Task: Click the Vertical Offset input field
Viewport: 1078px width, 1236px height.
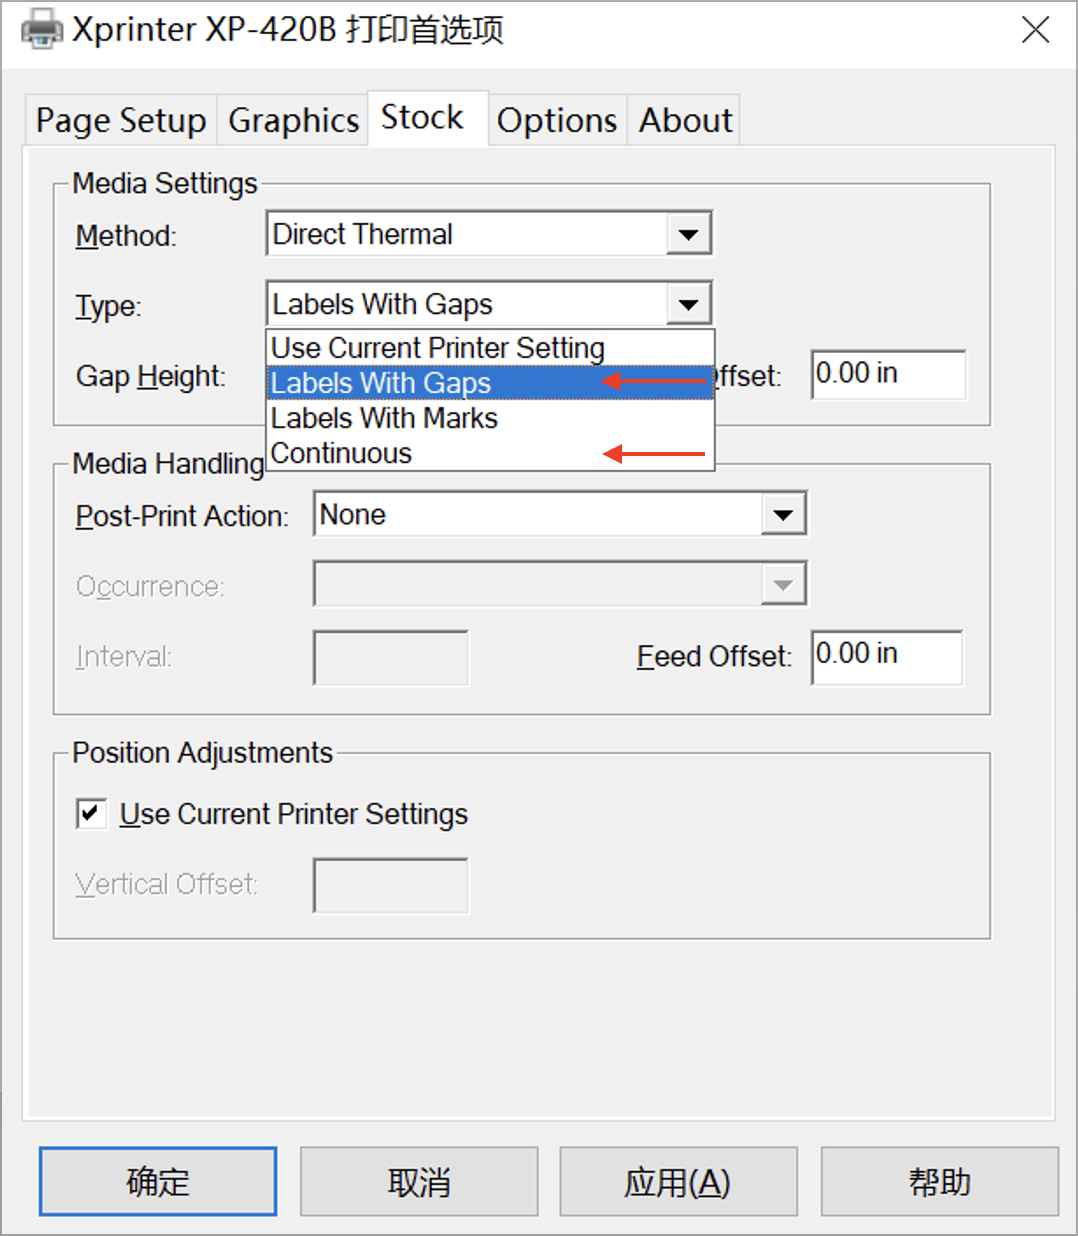Action: pos(391,885)
